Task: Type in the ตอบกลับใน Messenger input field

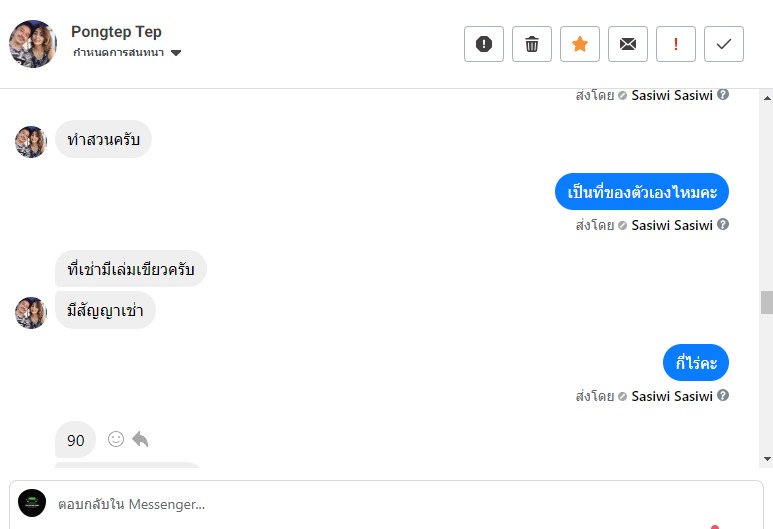Action: [x=400, y=504]
